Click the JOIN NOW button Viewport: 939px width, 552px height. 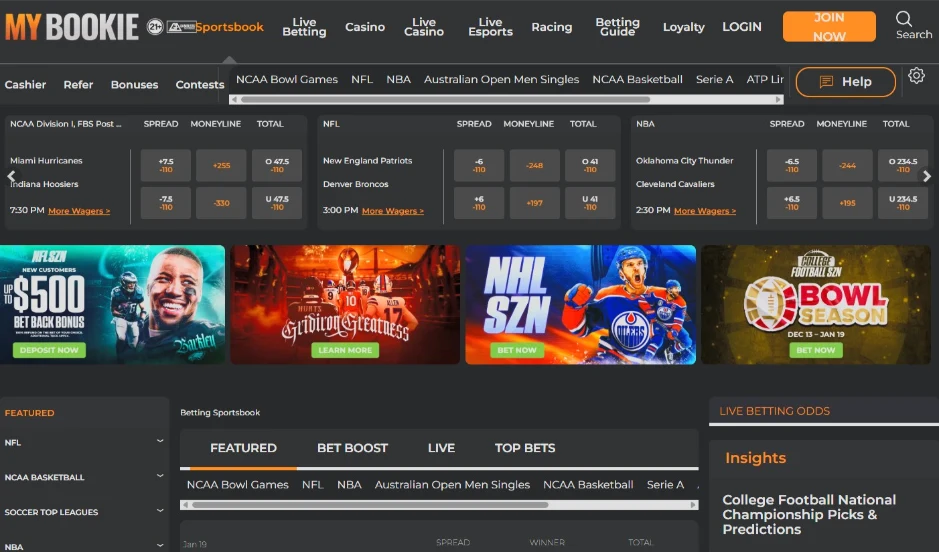829,27
